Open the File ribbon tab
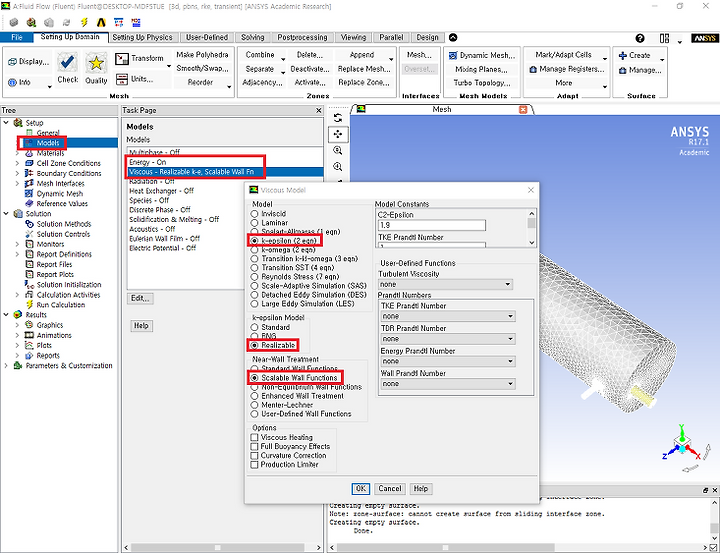The image size is (720, 553). click(x=17, y=37)
